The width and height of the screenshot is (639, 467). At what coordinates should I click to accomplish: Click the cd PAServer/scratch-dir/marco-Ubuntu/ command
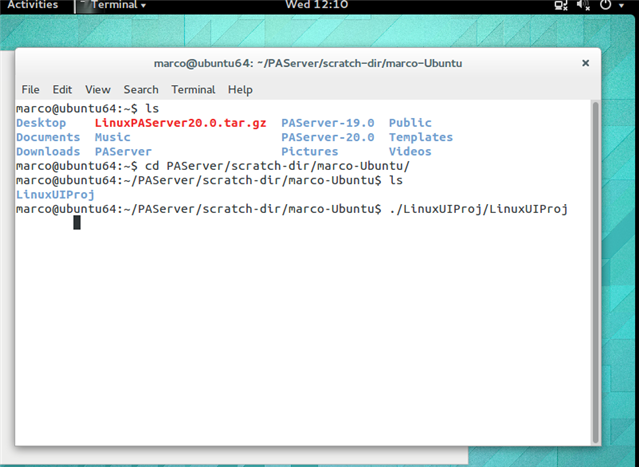point(277,166)
